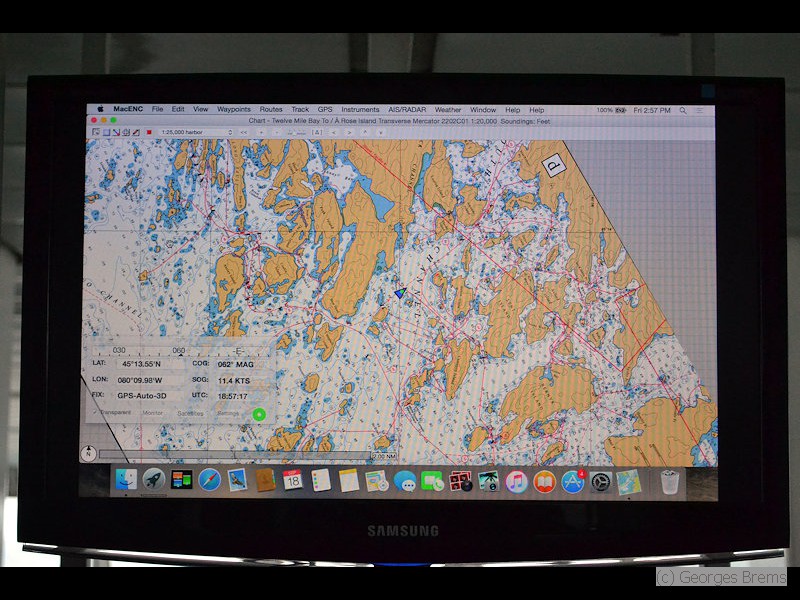Screen dimensions: 800x600
Task: Launch Safari from the Dock
Action: 210,480
